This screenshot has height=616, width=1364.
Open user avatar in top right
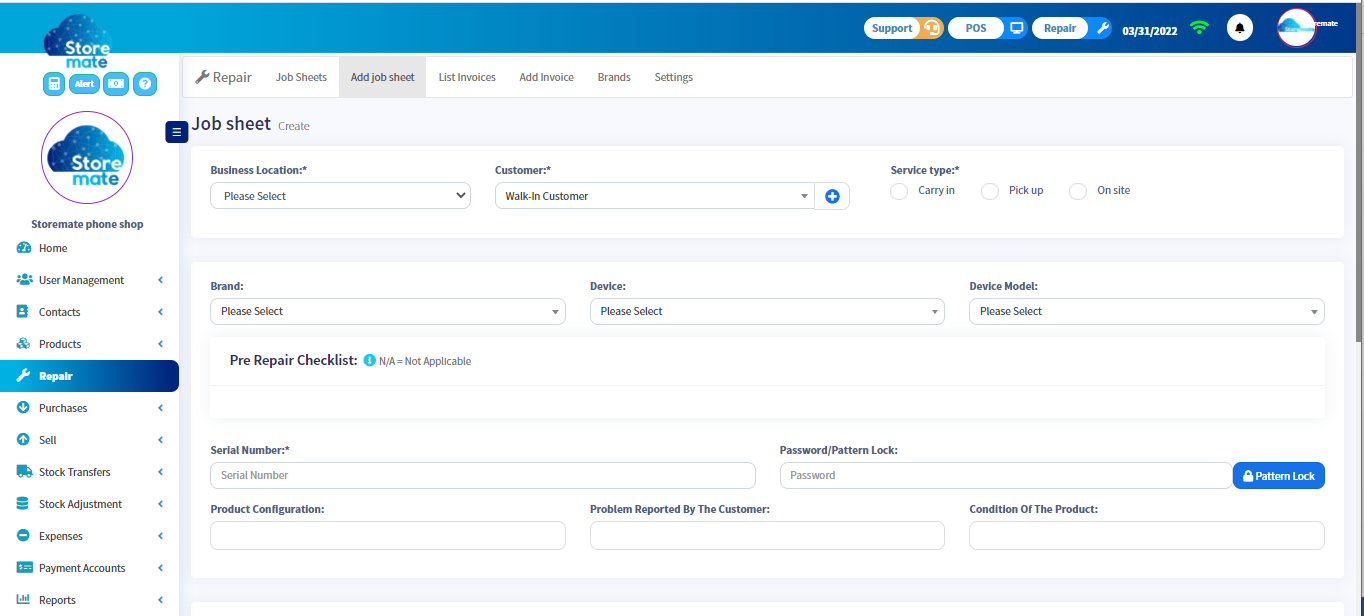click(x=1297, y=28)
